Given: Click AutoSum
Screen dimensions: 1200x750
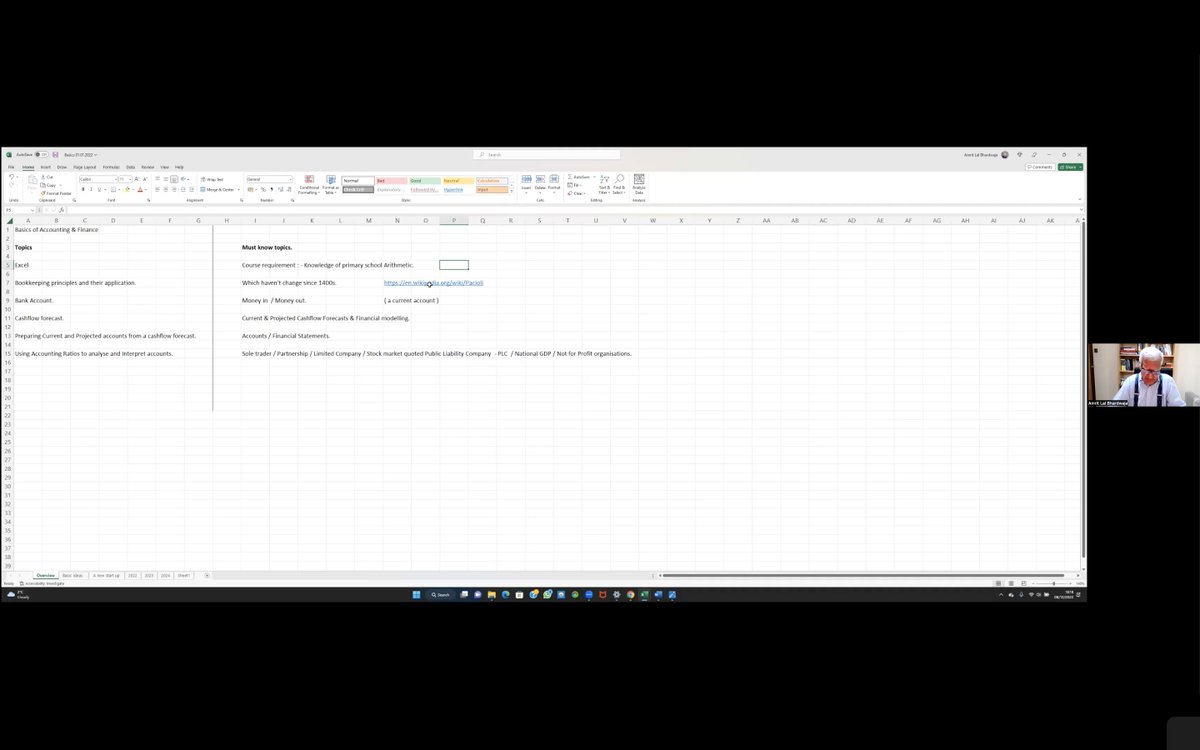Looking at the screenshot, I should (579, 177).
